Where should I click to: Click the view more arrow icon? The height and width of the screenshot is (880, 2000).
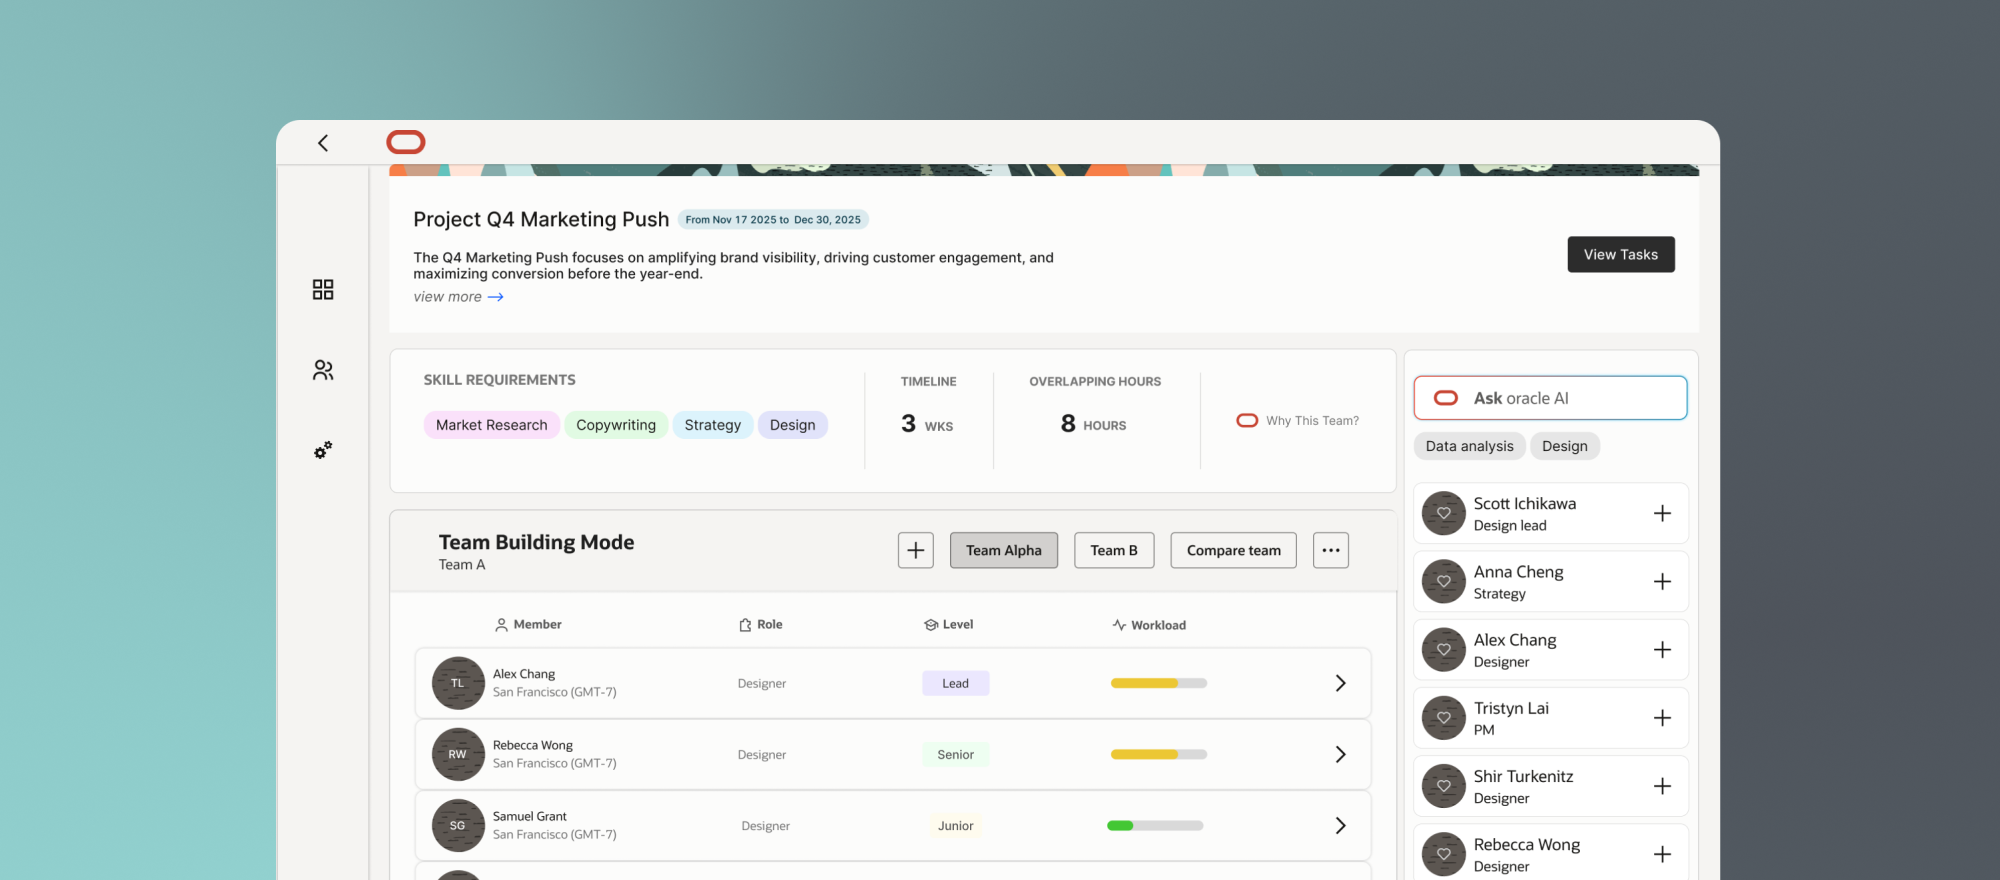coord(496,297)
